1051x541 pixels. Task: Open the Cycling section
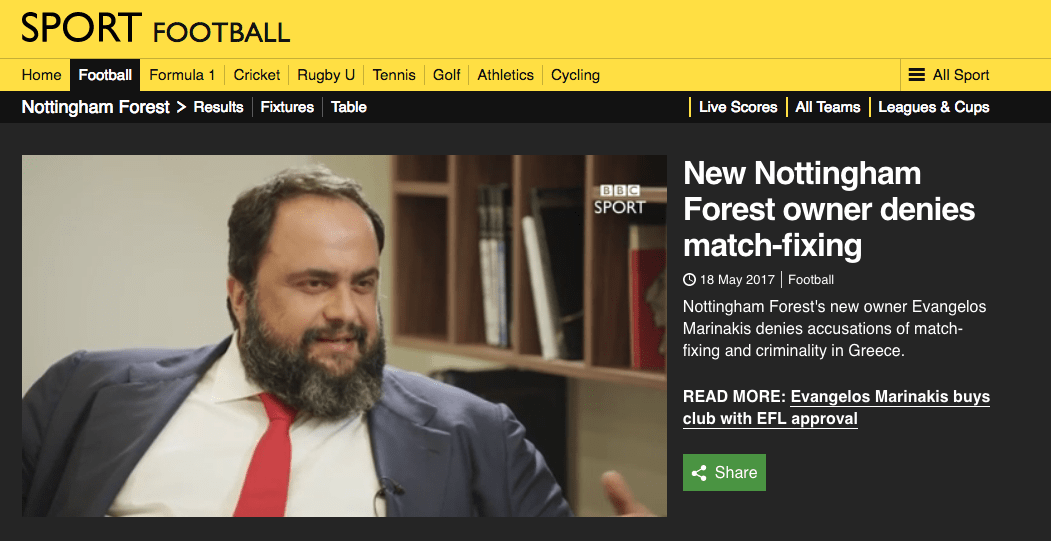click(x=575, y=75)
